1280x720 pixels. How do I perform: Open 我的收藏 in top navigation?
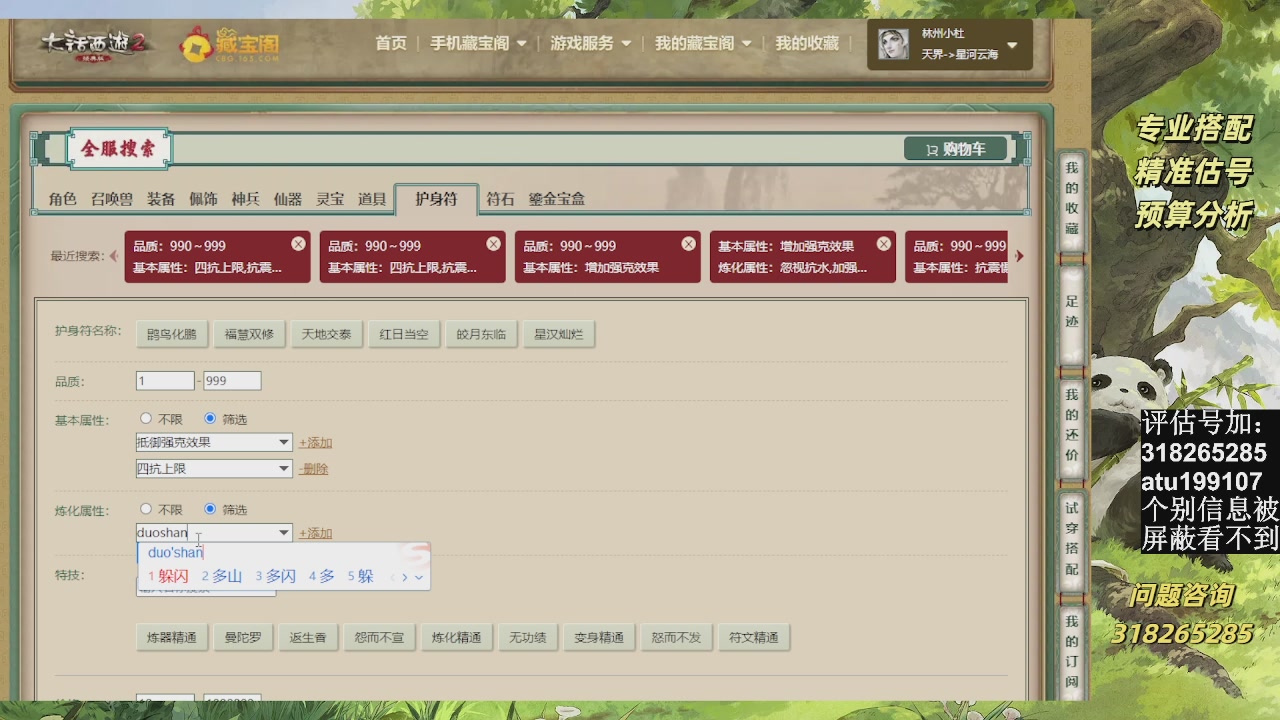pos(807,43)
